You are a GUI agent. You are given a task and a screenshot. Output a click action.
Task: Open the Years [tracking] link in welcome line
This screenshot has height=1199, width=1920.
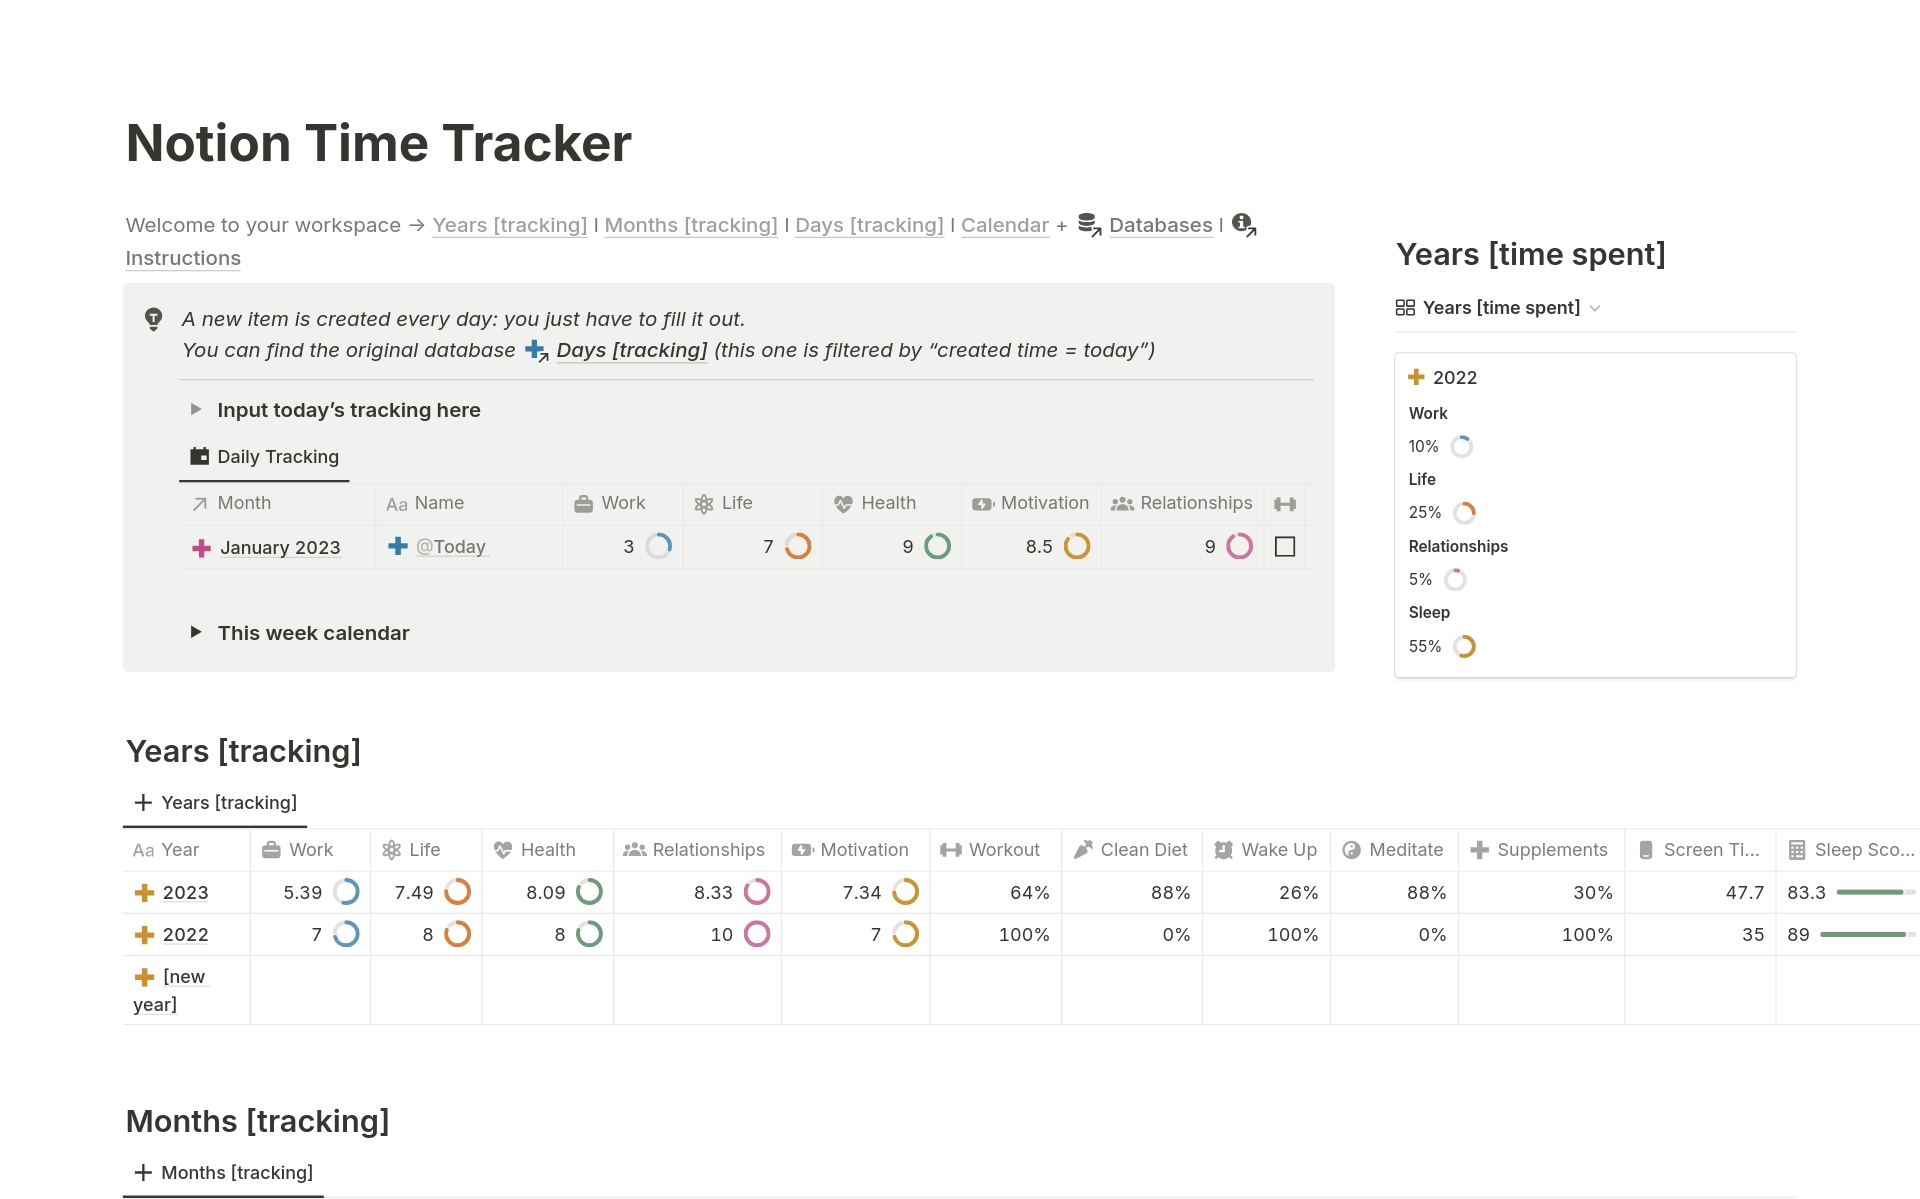(510, 225)
